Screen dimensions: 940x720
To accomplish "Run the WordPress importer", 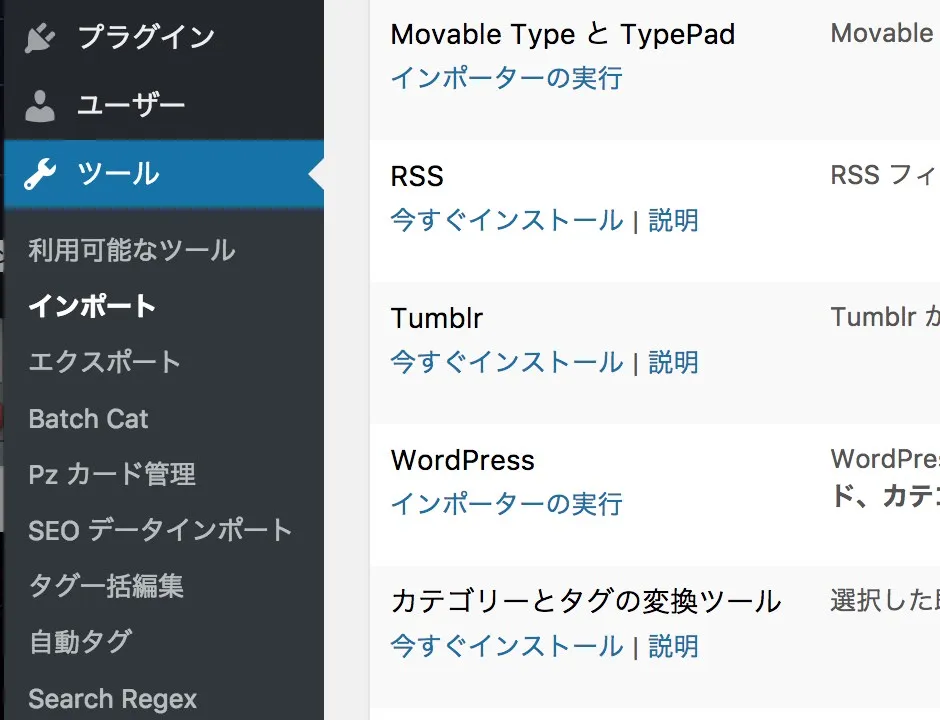I will pyautogui.click(x=507, y=504).
